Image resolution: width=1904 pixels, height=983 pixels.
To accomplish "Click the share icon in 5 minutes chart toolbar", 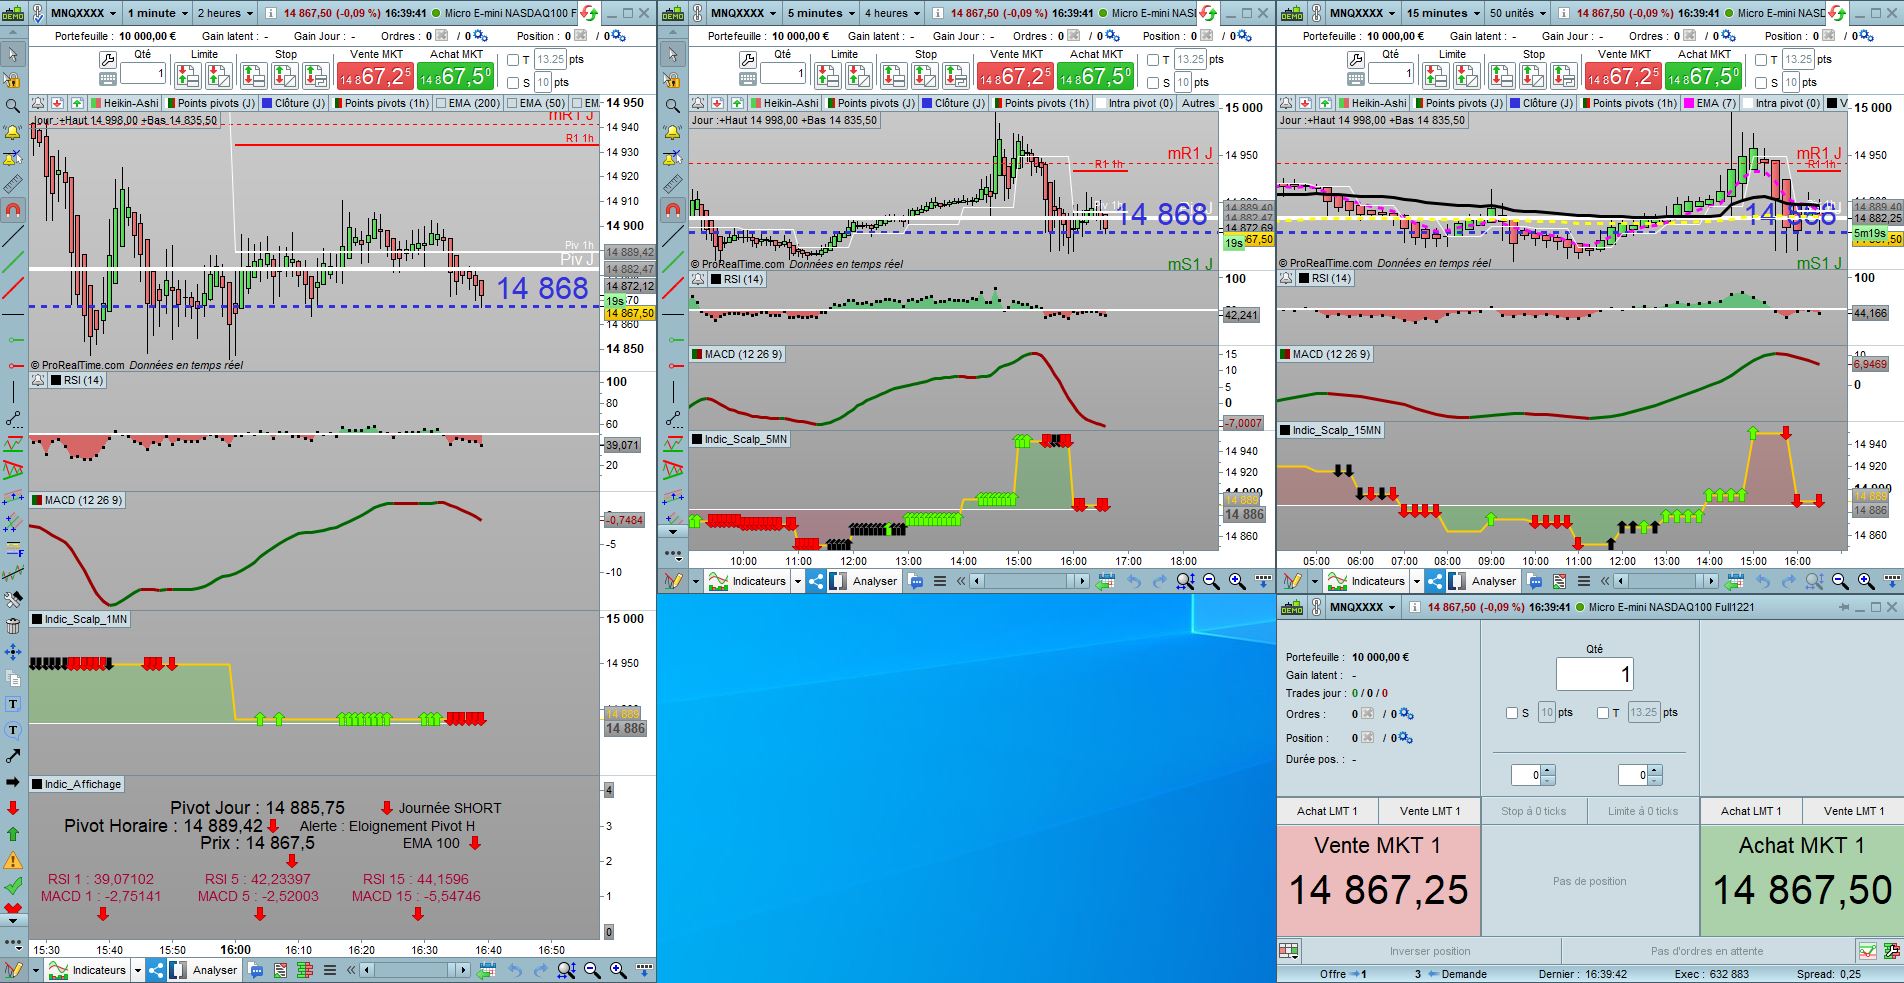I will point(816,581).
